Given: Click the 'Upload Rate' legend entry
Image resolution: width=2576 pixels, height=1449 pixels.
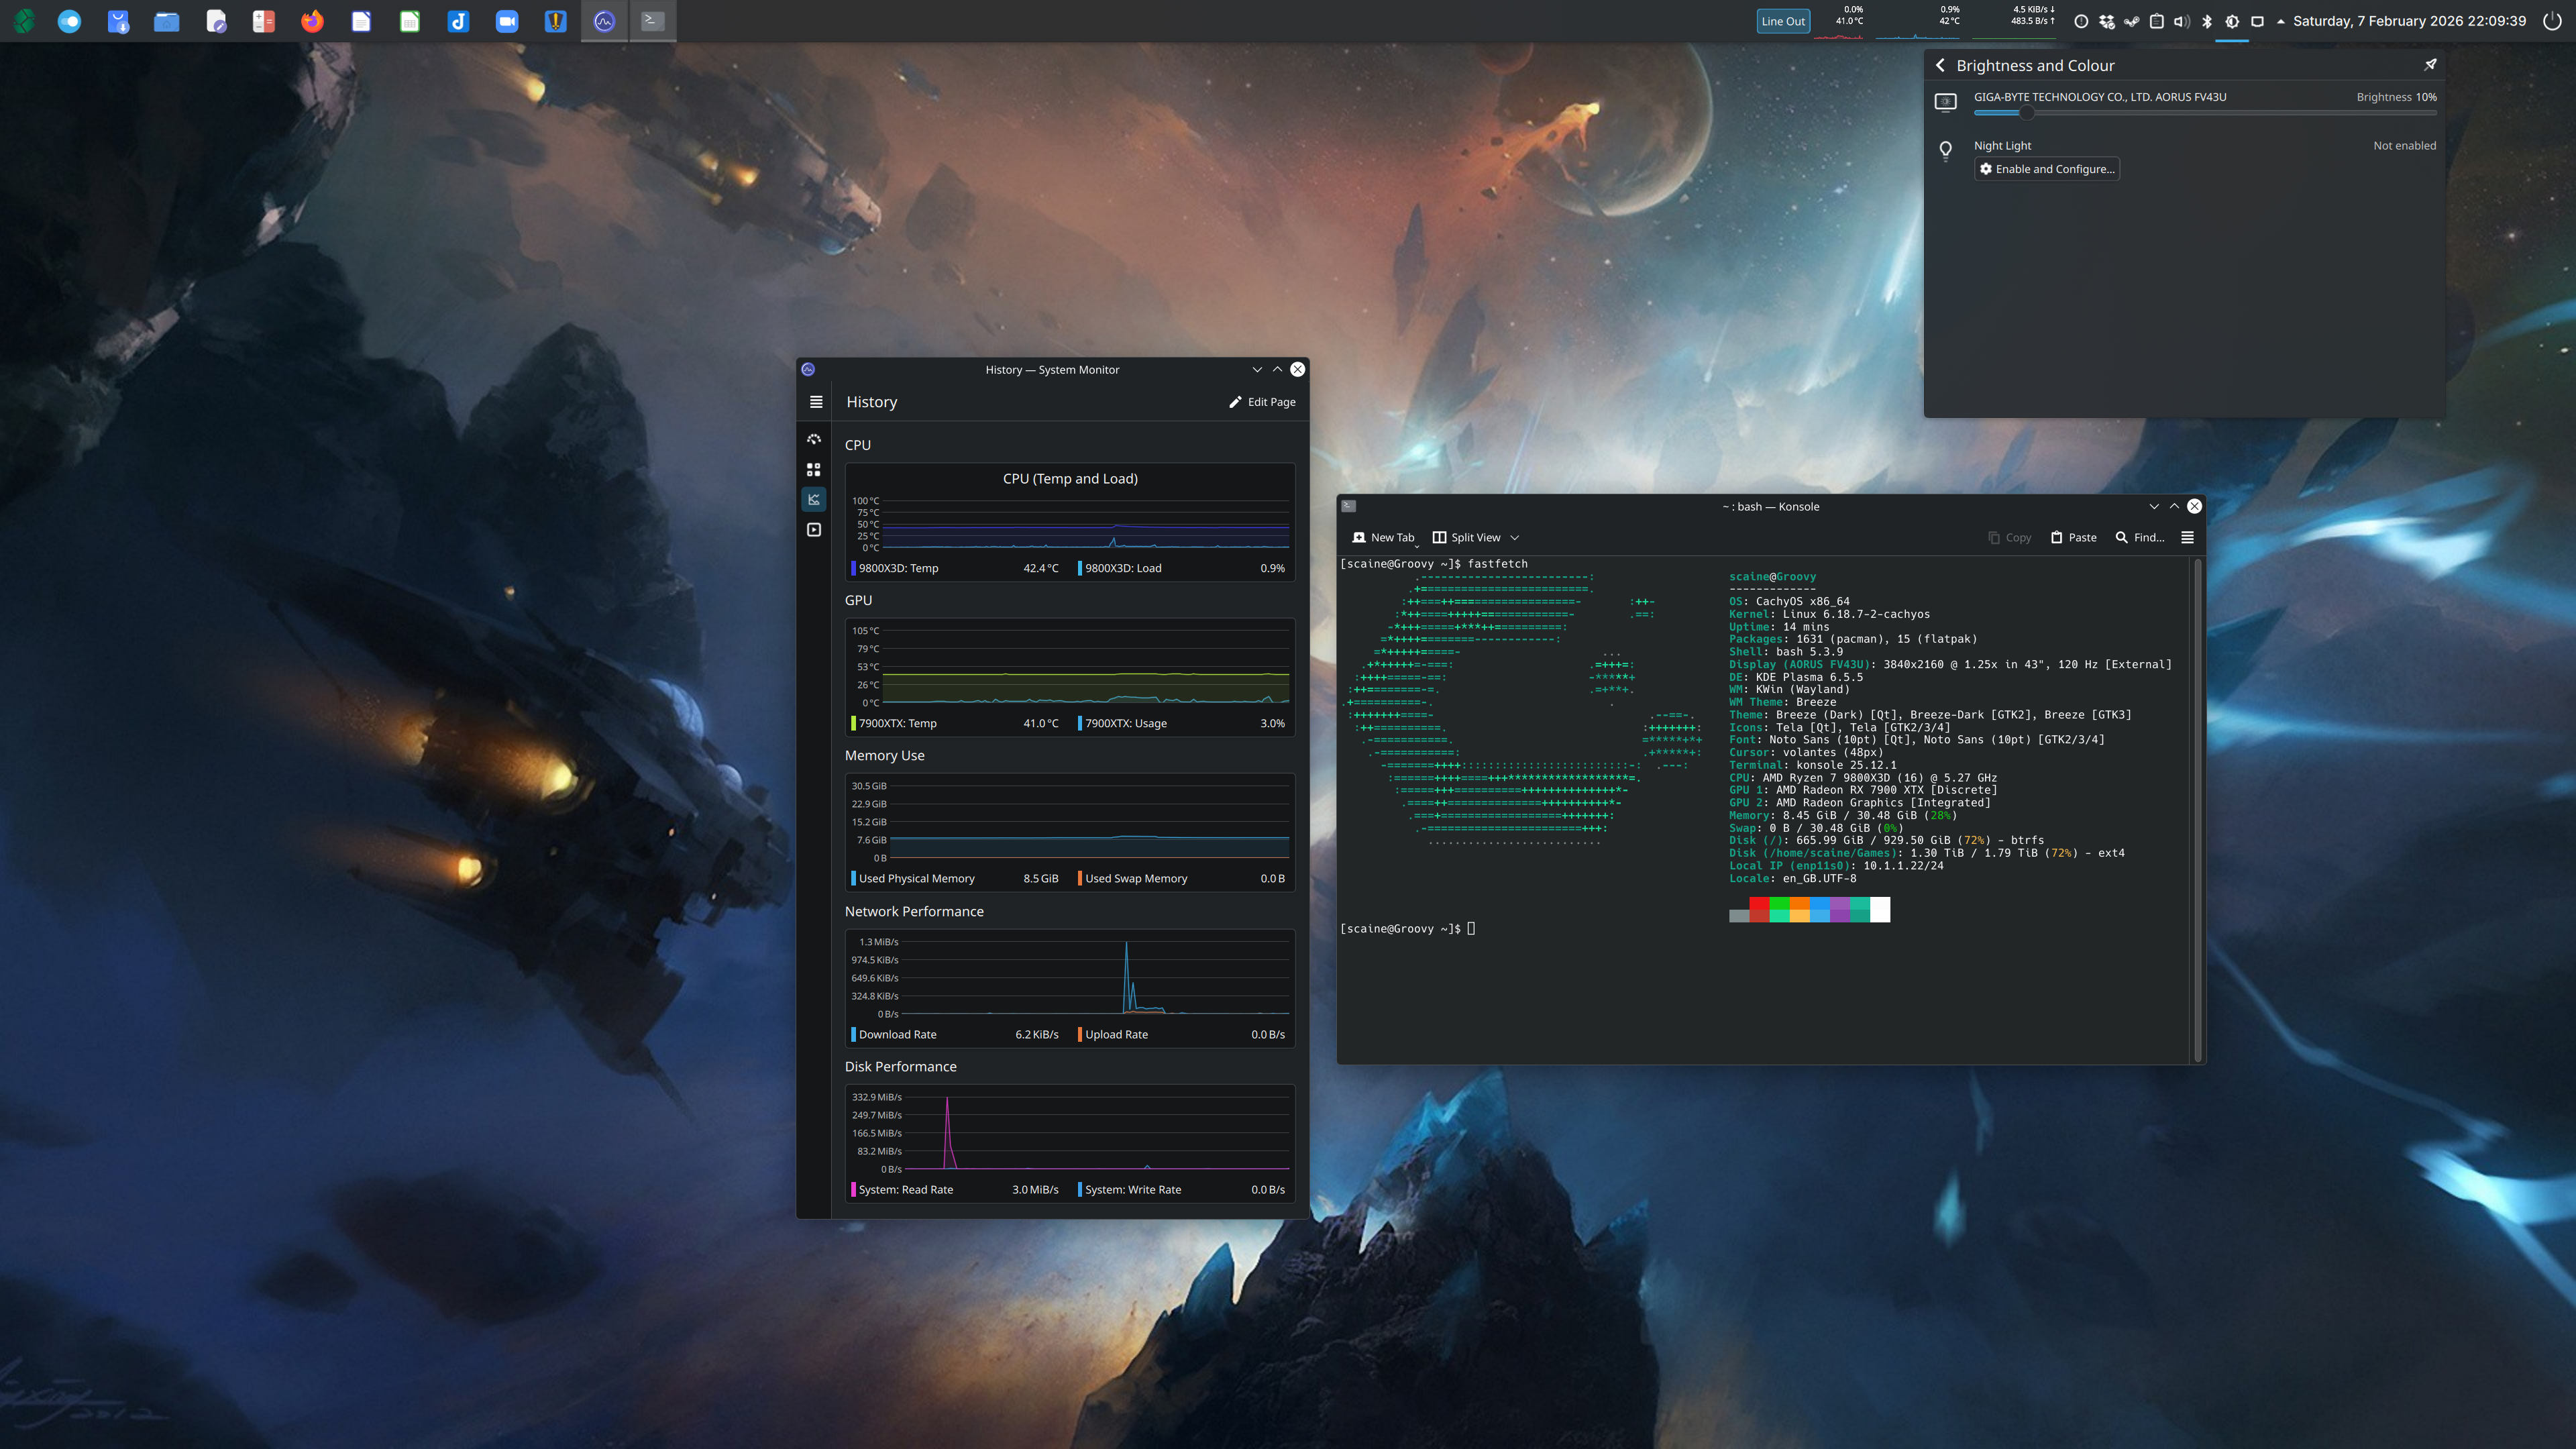Looking at the screenshot, I should [1182, 1034].
